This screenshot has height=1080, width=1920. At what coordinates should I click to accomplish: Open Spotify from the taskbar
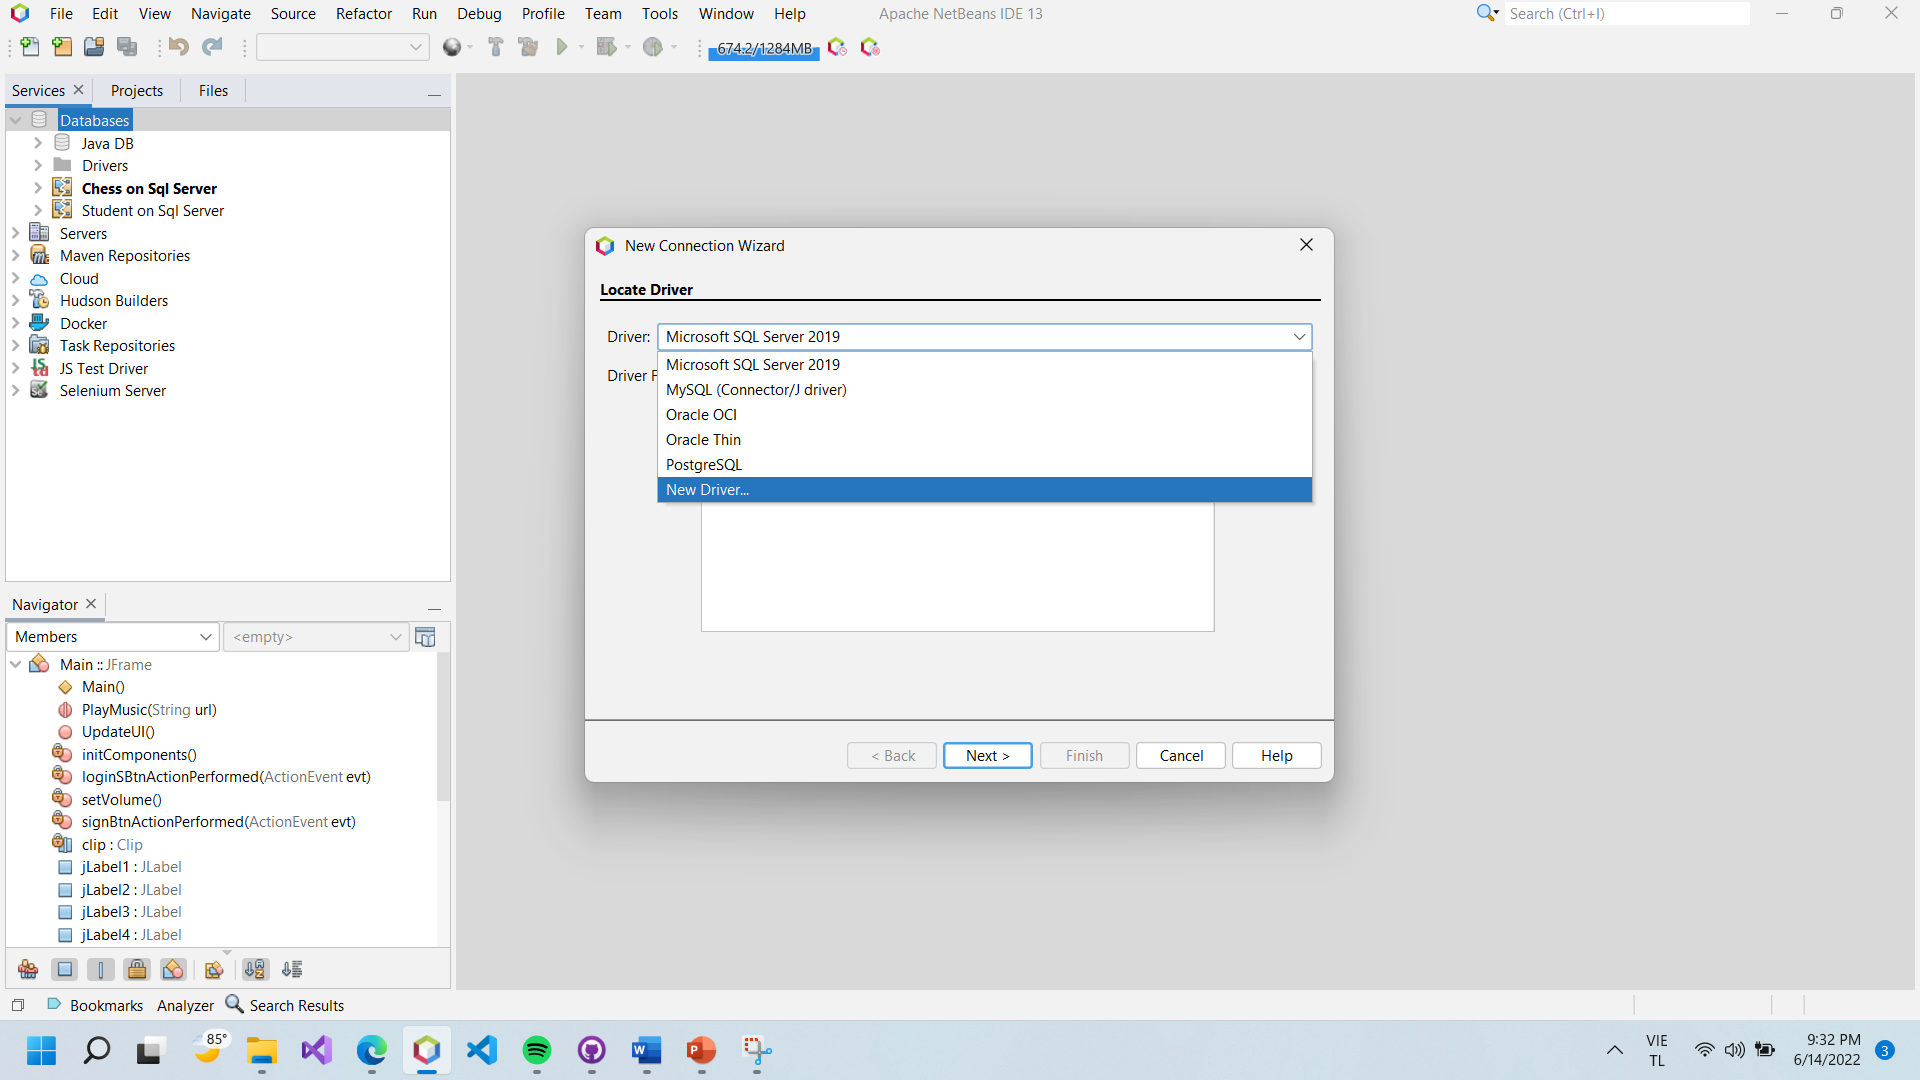point(537,1050)
